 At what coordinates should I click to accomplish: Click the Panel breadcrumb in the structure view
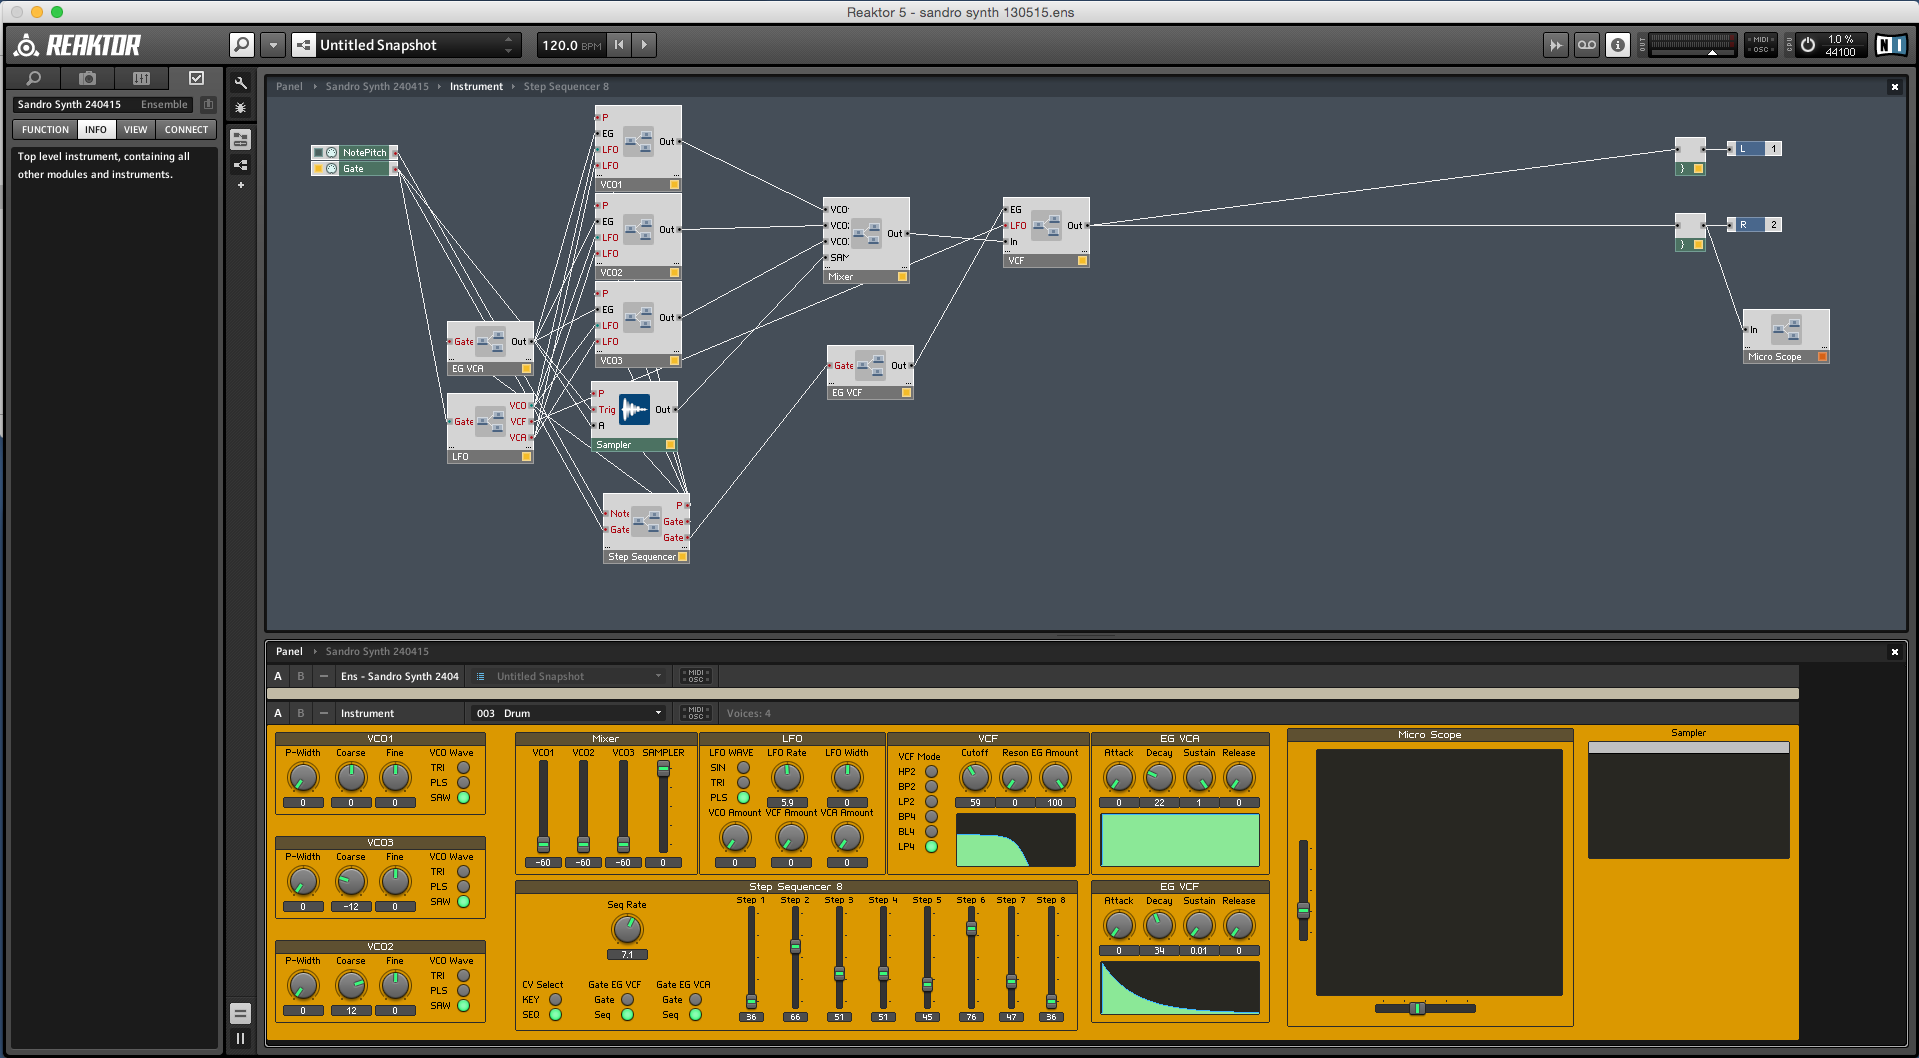point(289,86)
